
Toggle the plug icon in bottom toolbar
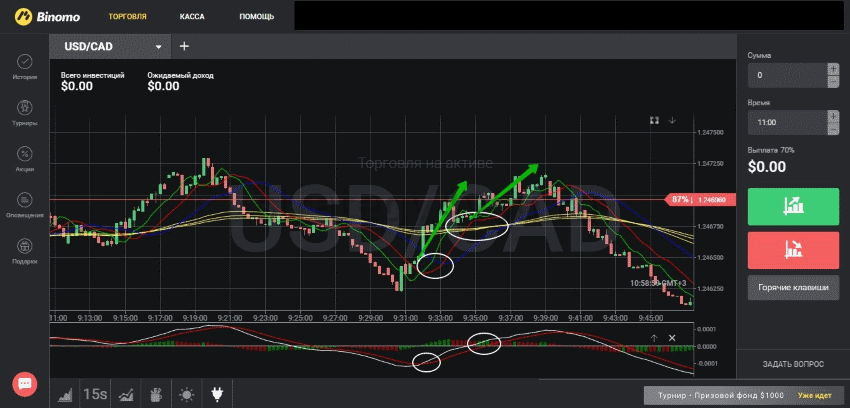[217, 394]
